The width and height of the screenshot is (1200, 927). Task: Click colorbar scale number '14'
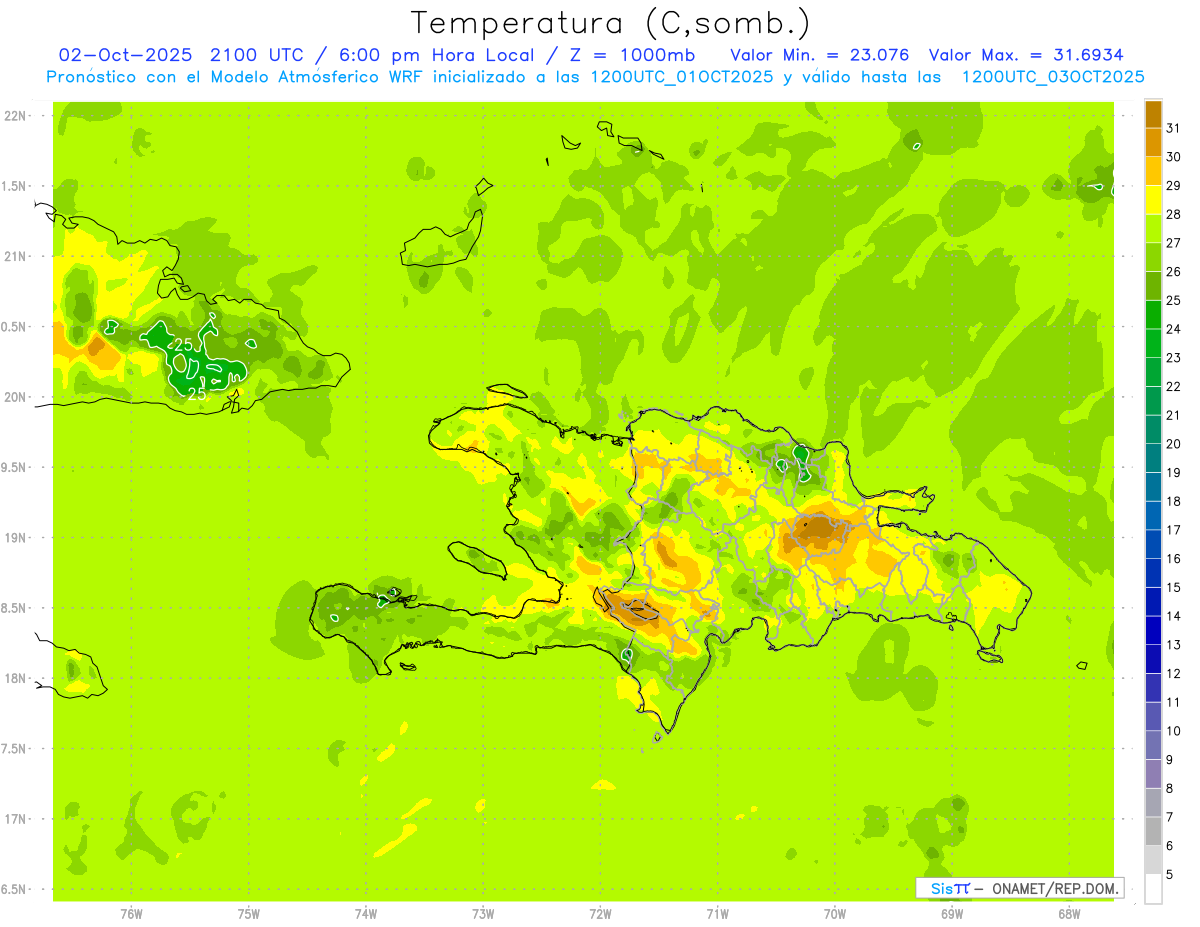[x=1174, y=616]
